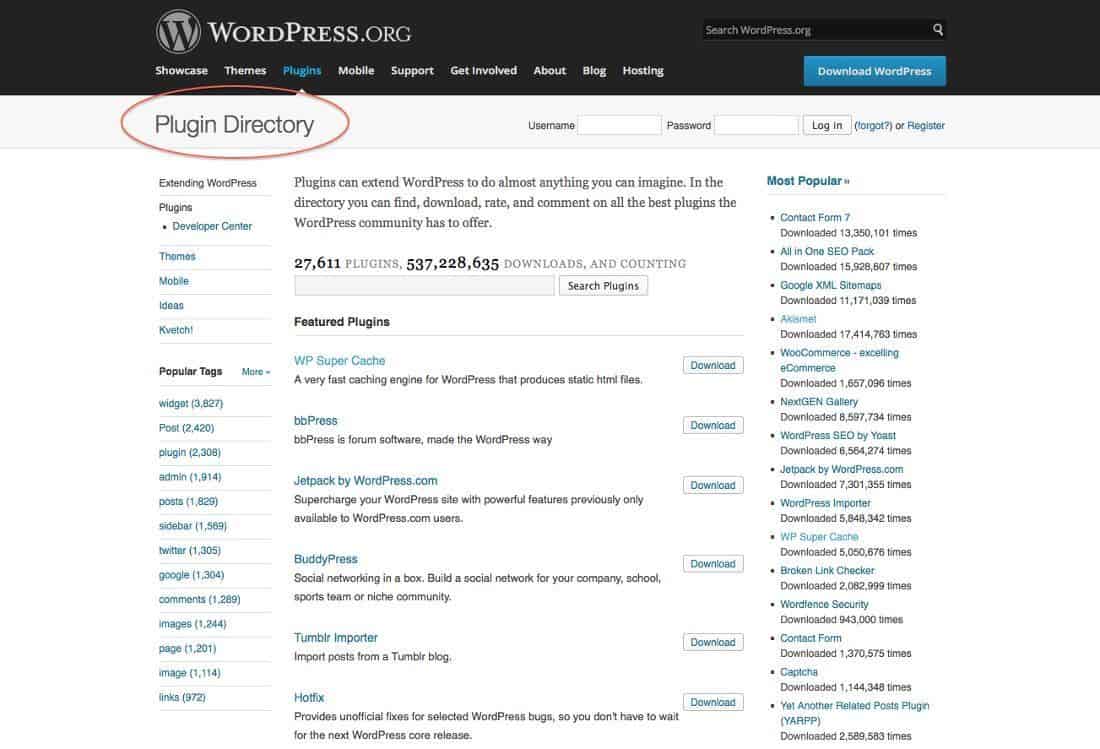This screenshot has height=749, width=1100.
Task: Open the Themes link in left sidebar
Action: [x=177, y=256]
